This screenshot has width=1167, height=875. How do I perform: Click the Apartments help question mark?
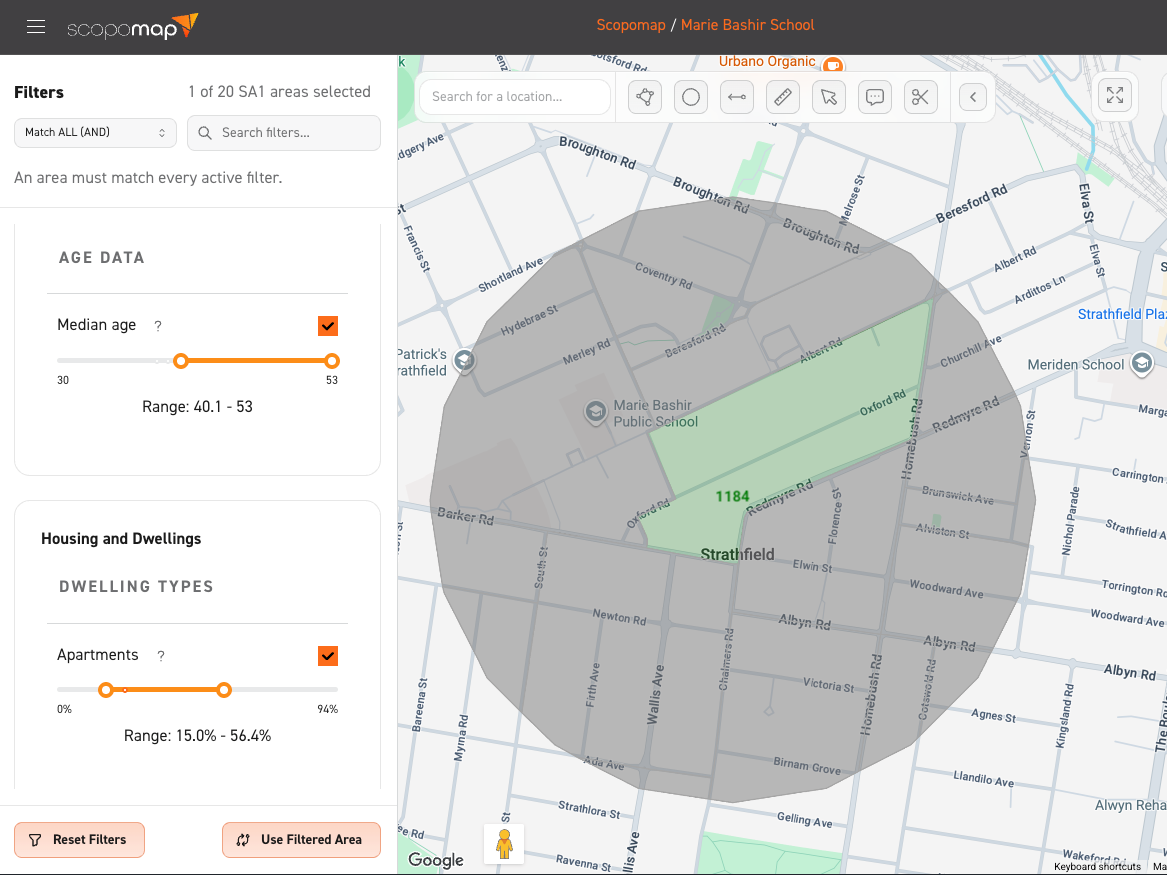coord(161,656)
